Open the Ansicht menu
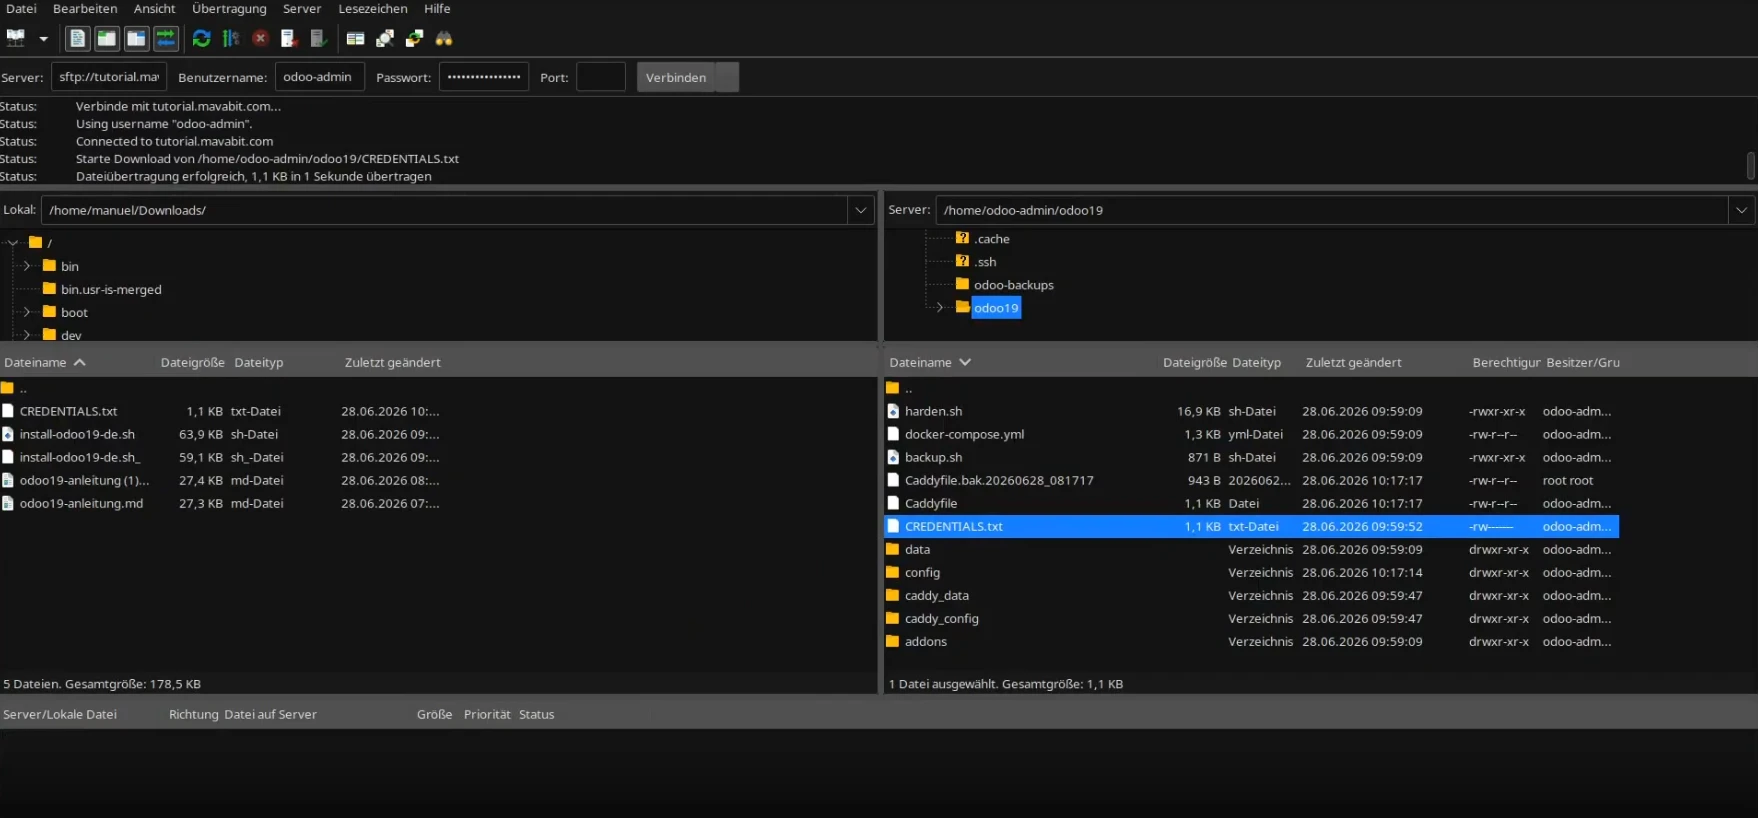This screenshot has height=818, width=1758. pyautogui.click(x=155, y=9)
